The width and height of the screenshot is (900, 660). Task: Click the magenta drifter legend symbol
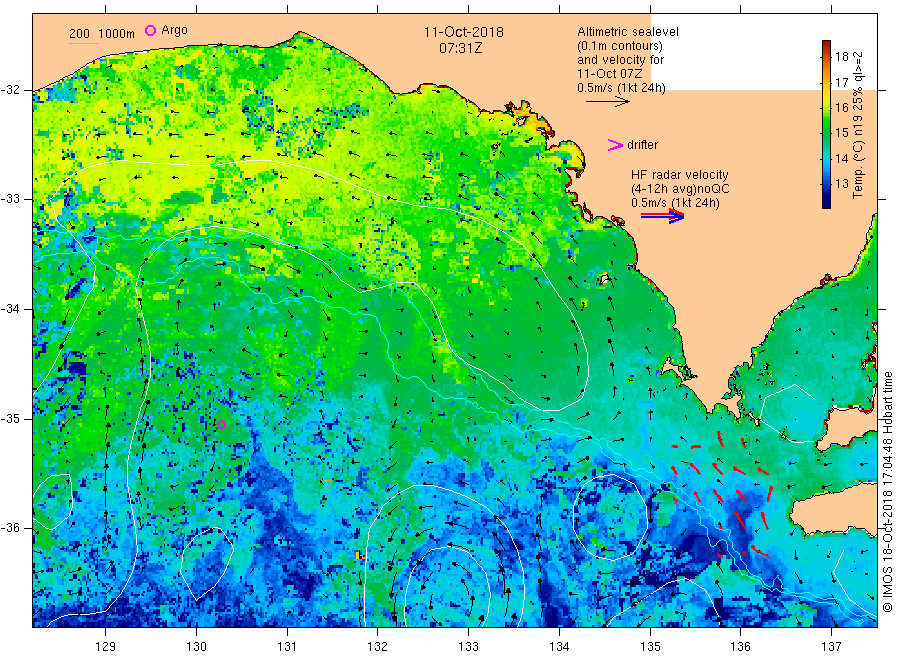pos(615,145)
